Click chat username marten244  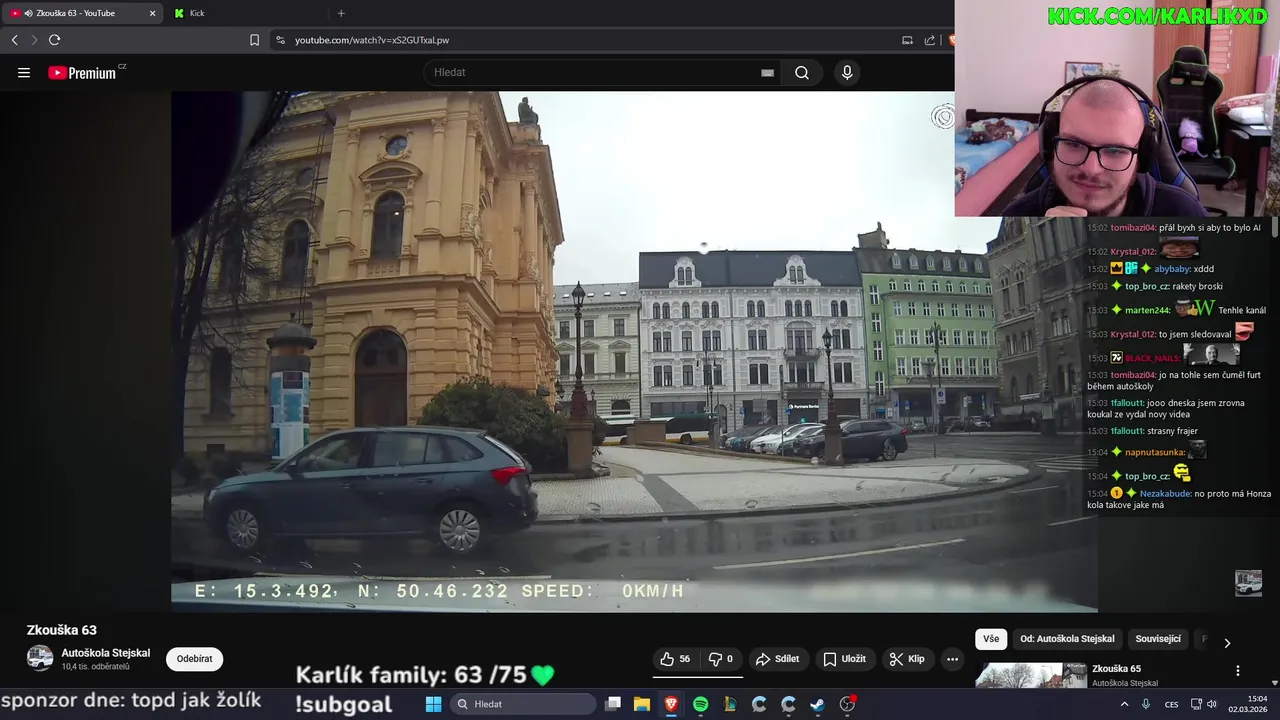(1147, 310)
